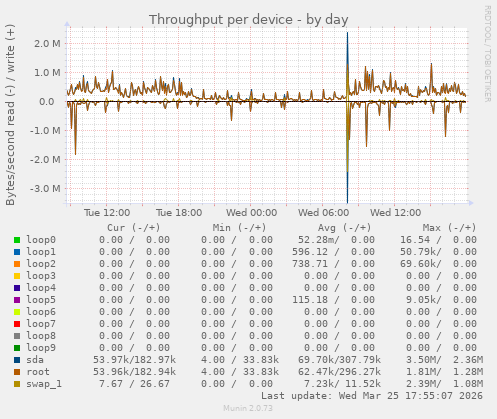Screen dimensions: 497x419
Task: Click the Avg (-/+) column header
Action: pyautogui.click(x=344, y=228)
